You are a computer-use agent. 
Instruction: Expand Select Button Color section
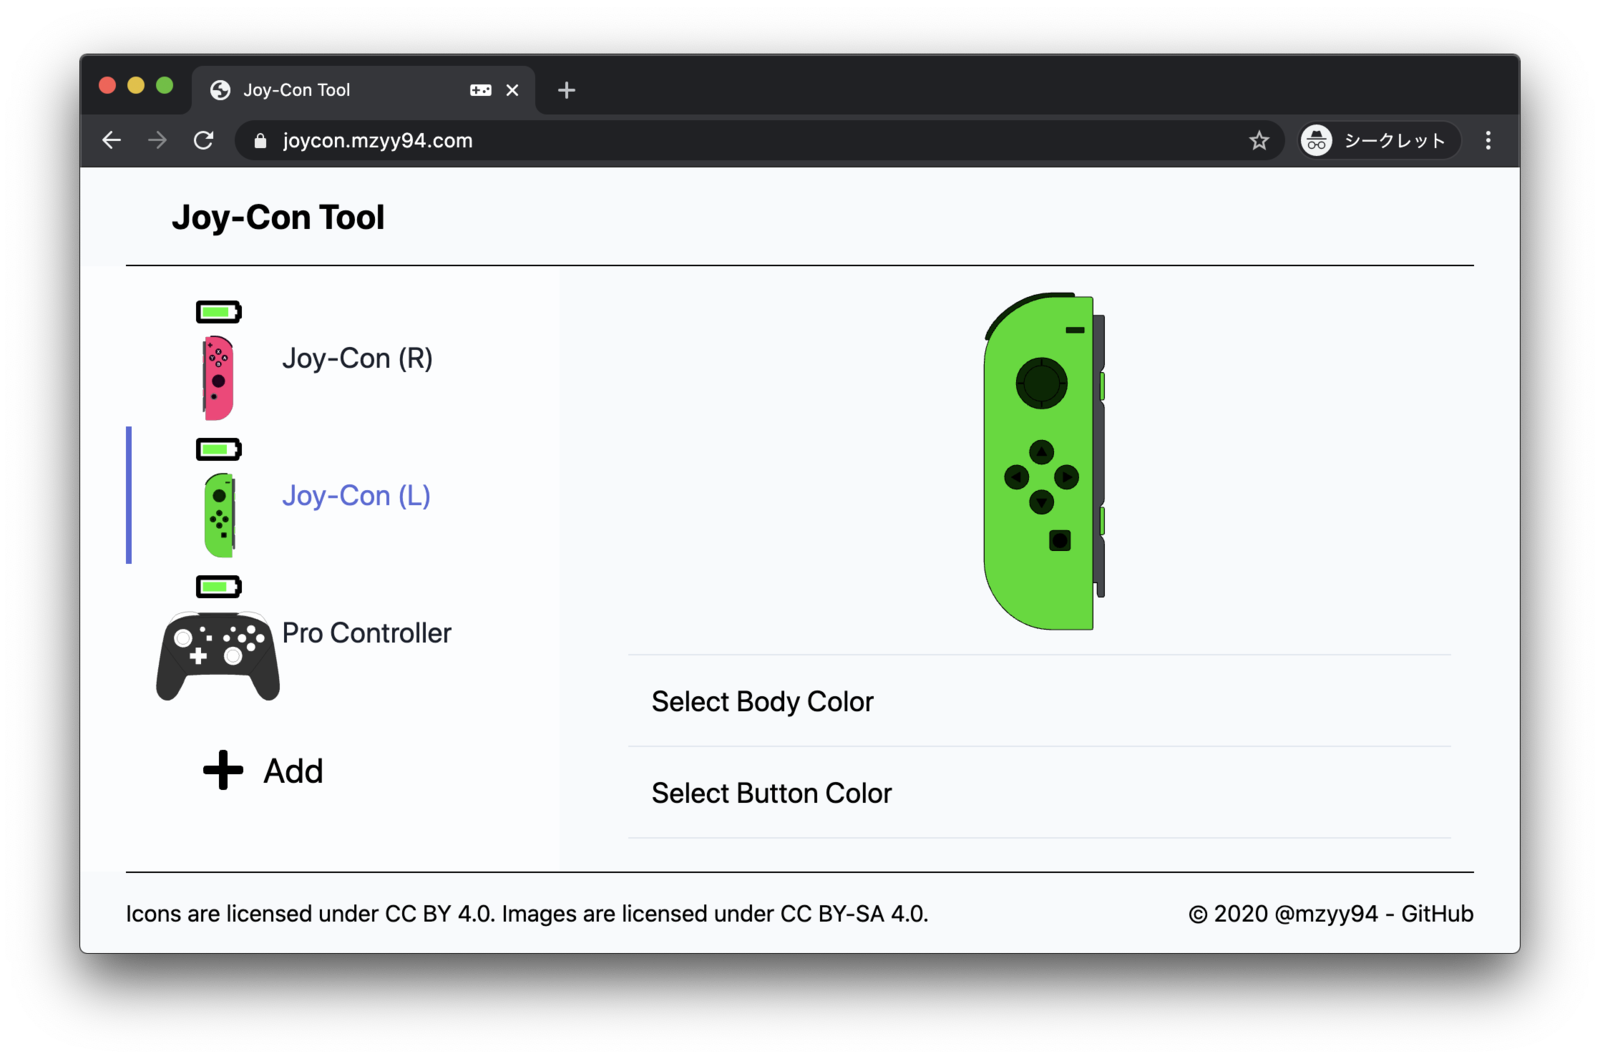click(1039, 793)
